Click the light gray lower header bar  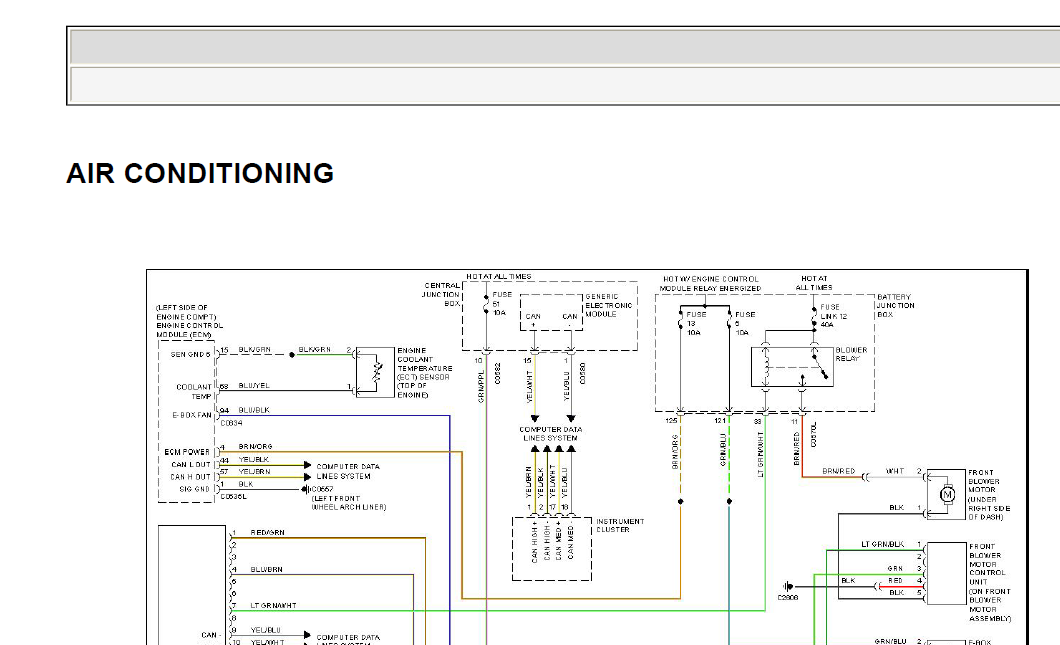(564, 85)
